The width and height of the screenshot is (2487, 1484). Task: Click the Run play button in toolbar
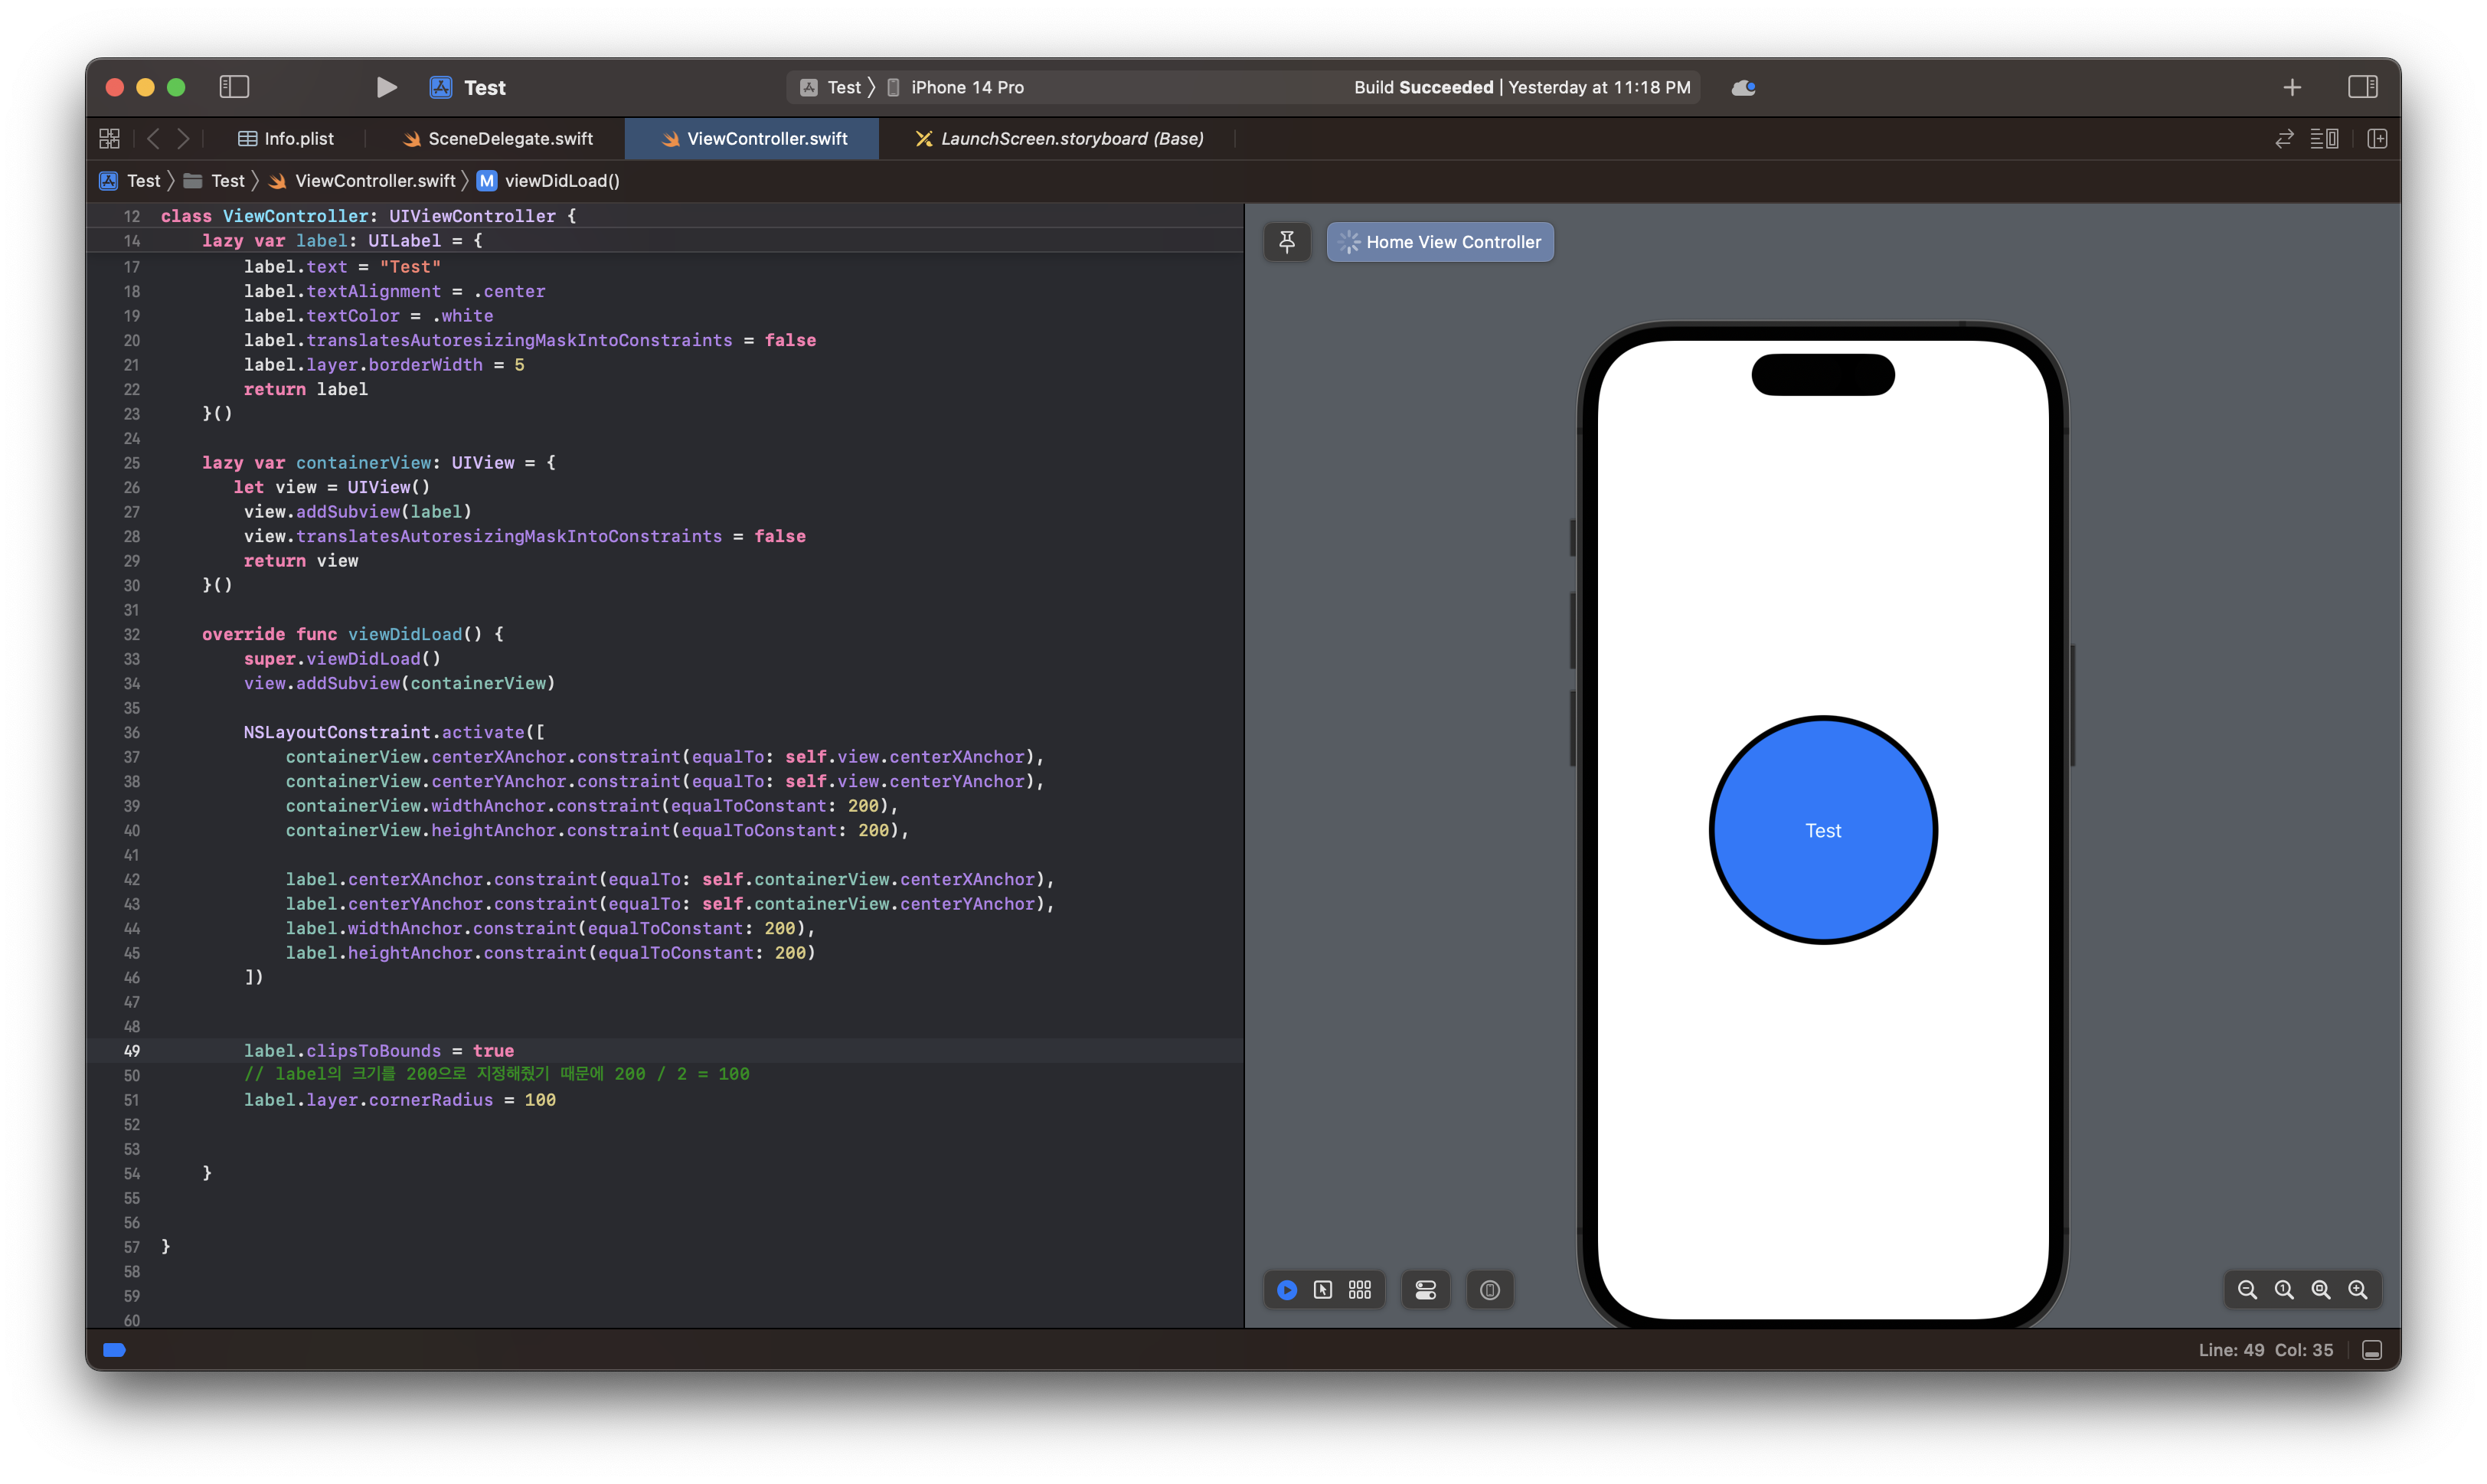(386, 88)
